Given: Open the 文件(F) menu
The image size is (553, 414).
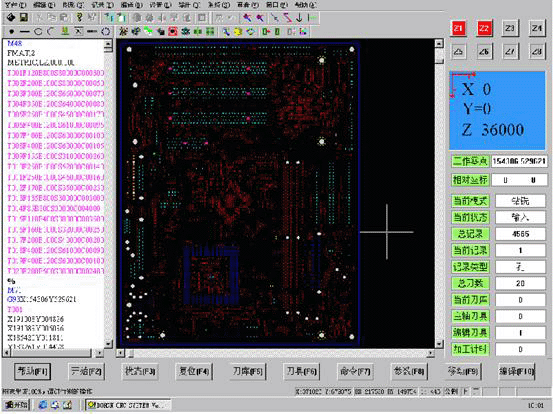Looking at the screenshot, I should (x=16, y=5).
